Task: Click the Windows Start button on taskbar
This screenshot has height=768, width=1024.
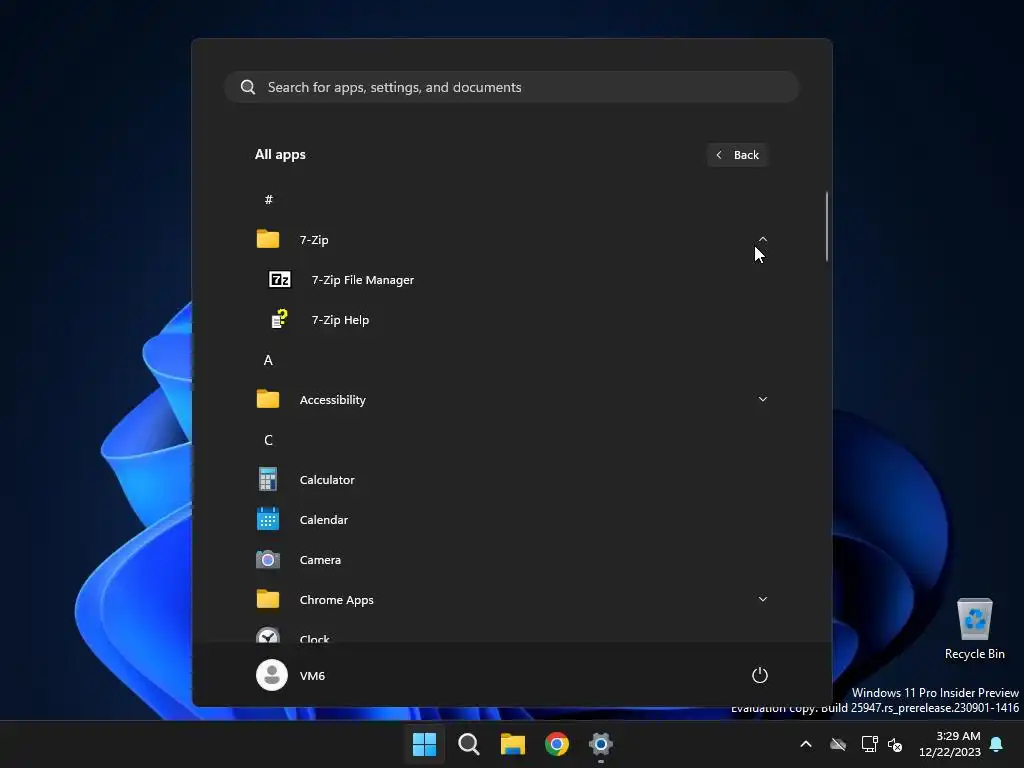Action: (x=424, y=744)
